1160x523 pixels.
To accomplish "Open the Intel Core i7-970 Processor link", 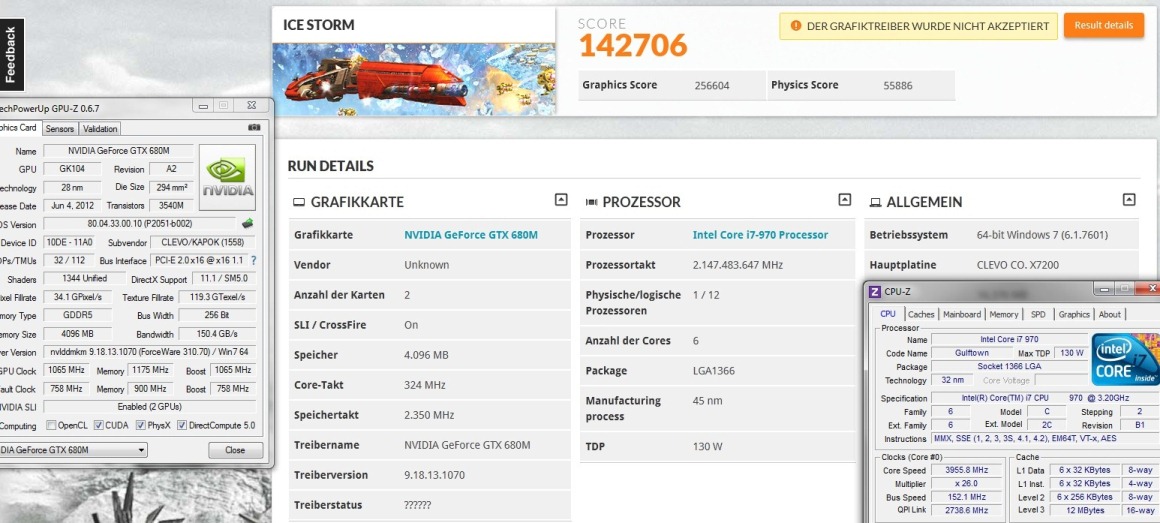I will click(760, 234).
